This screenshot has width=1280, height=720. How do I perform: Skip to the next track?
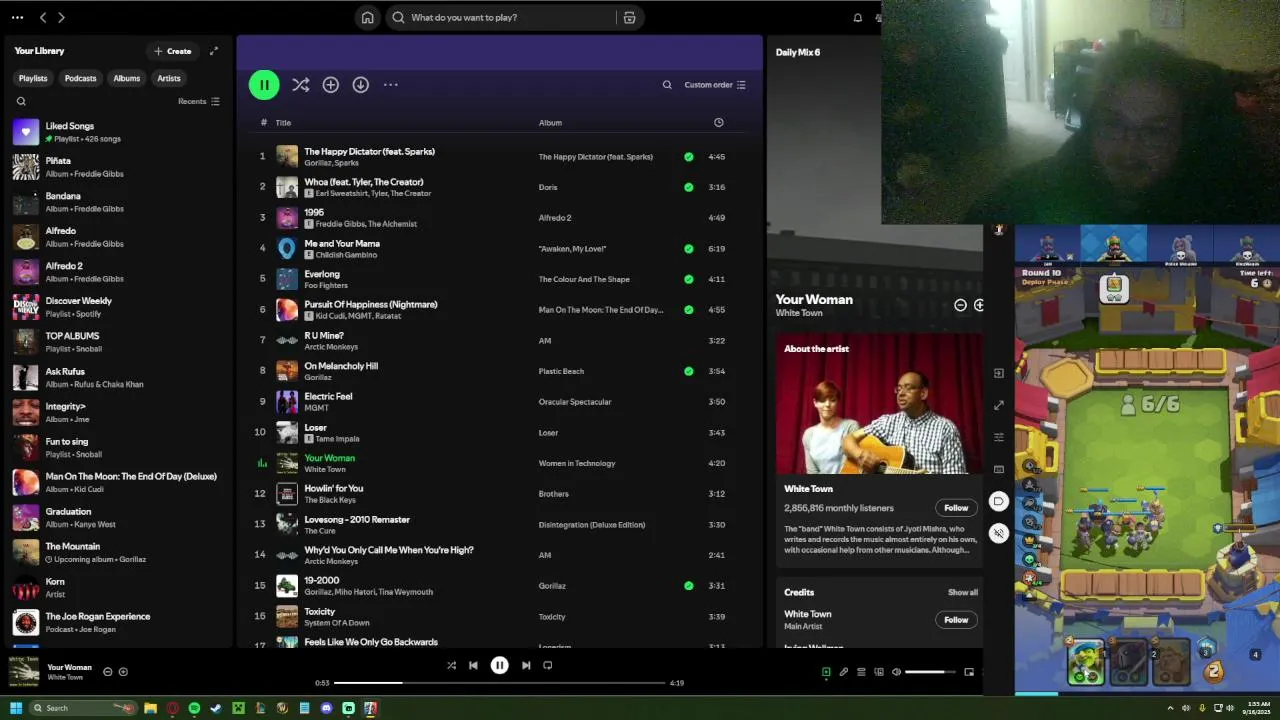pos(526,665)
